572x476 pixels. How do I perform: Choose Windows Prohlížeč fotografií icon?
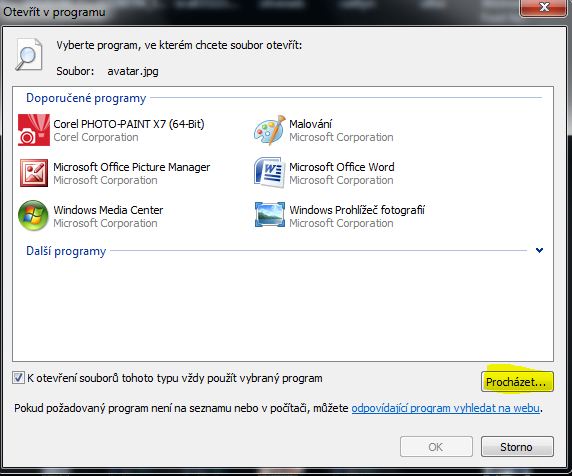click(270, 215)
